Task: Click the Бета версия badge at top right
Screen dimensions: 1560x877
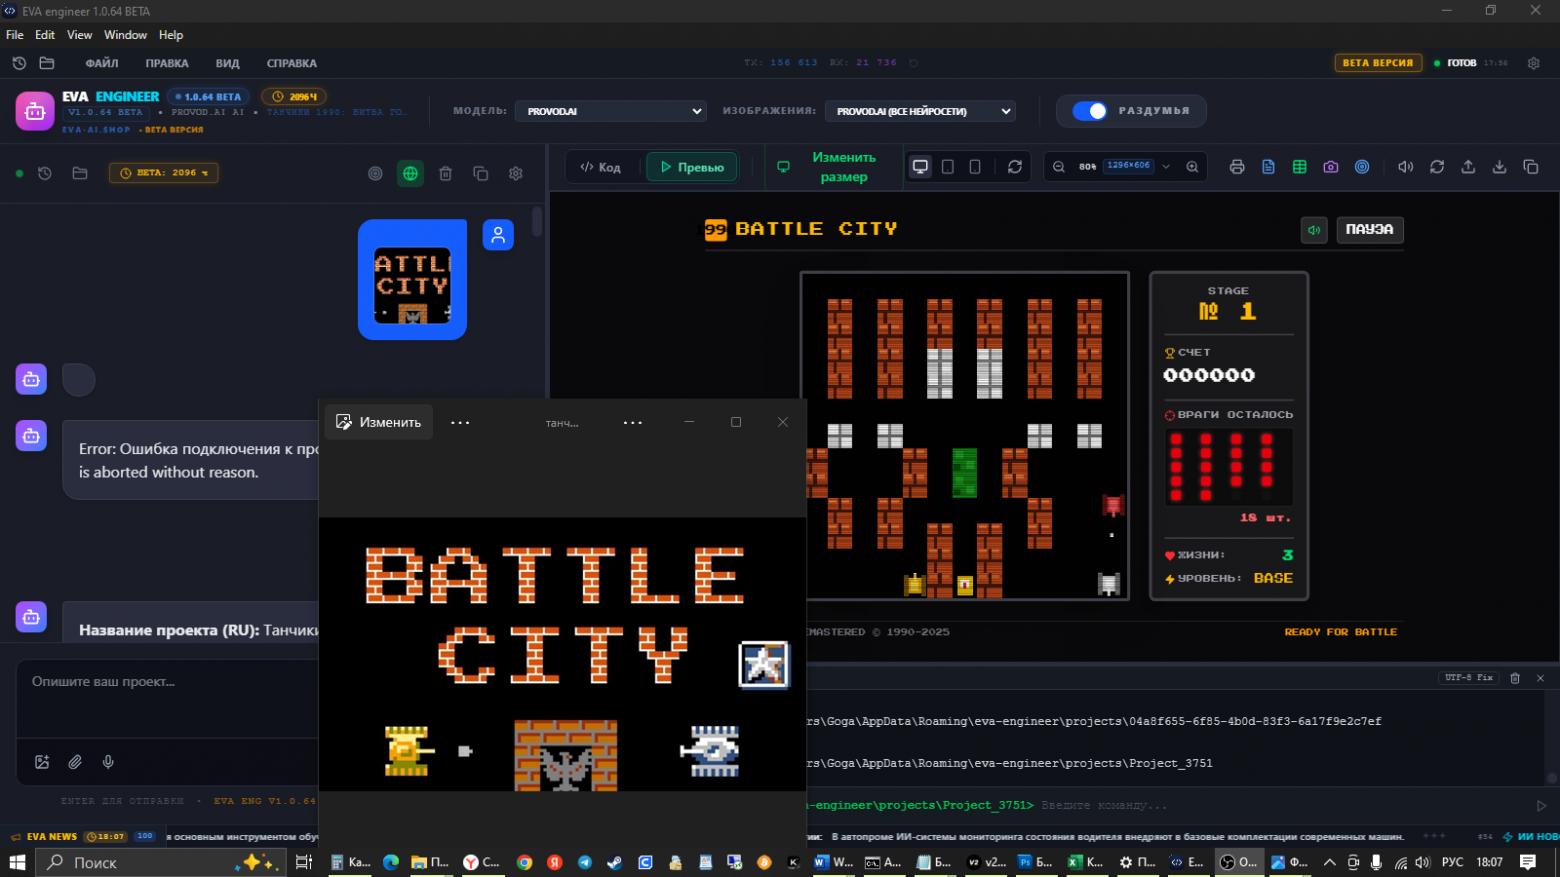Action: point(1378,63)
